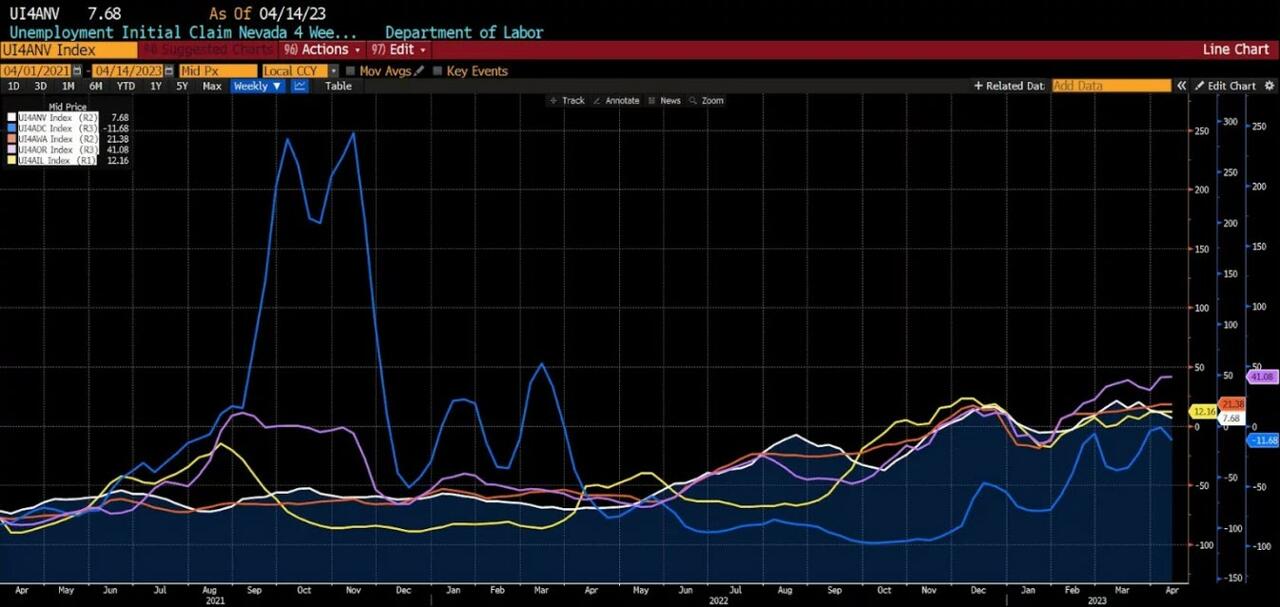
Task: Activate the Zoom tool
Action: point(706,101)
